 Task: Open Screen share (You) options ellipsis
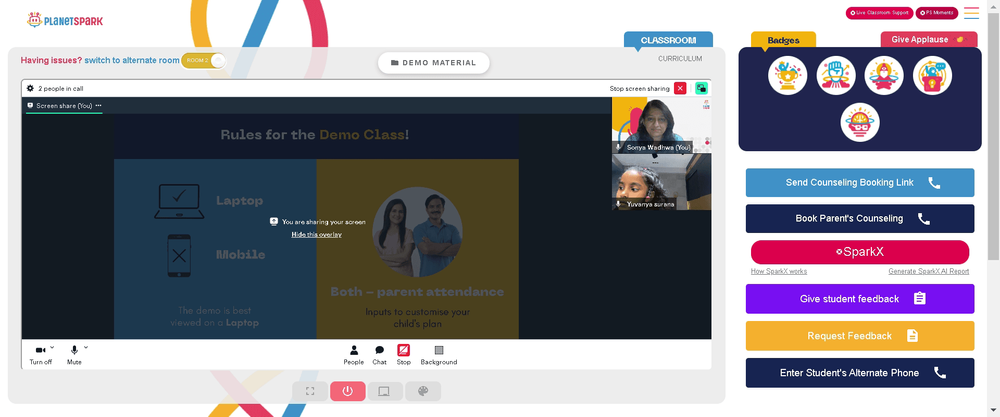coord(98,106)
